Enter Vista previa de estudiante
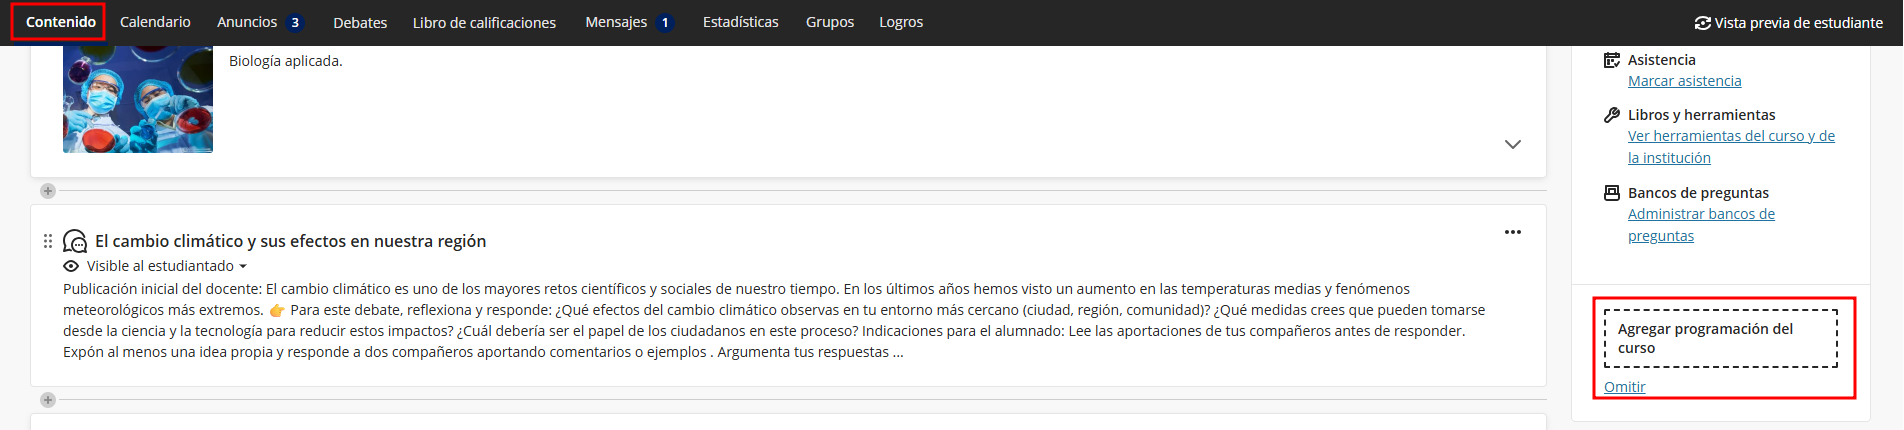This screenshot has height=430, width=1904. tap(1788, 22)
